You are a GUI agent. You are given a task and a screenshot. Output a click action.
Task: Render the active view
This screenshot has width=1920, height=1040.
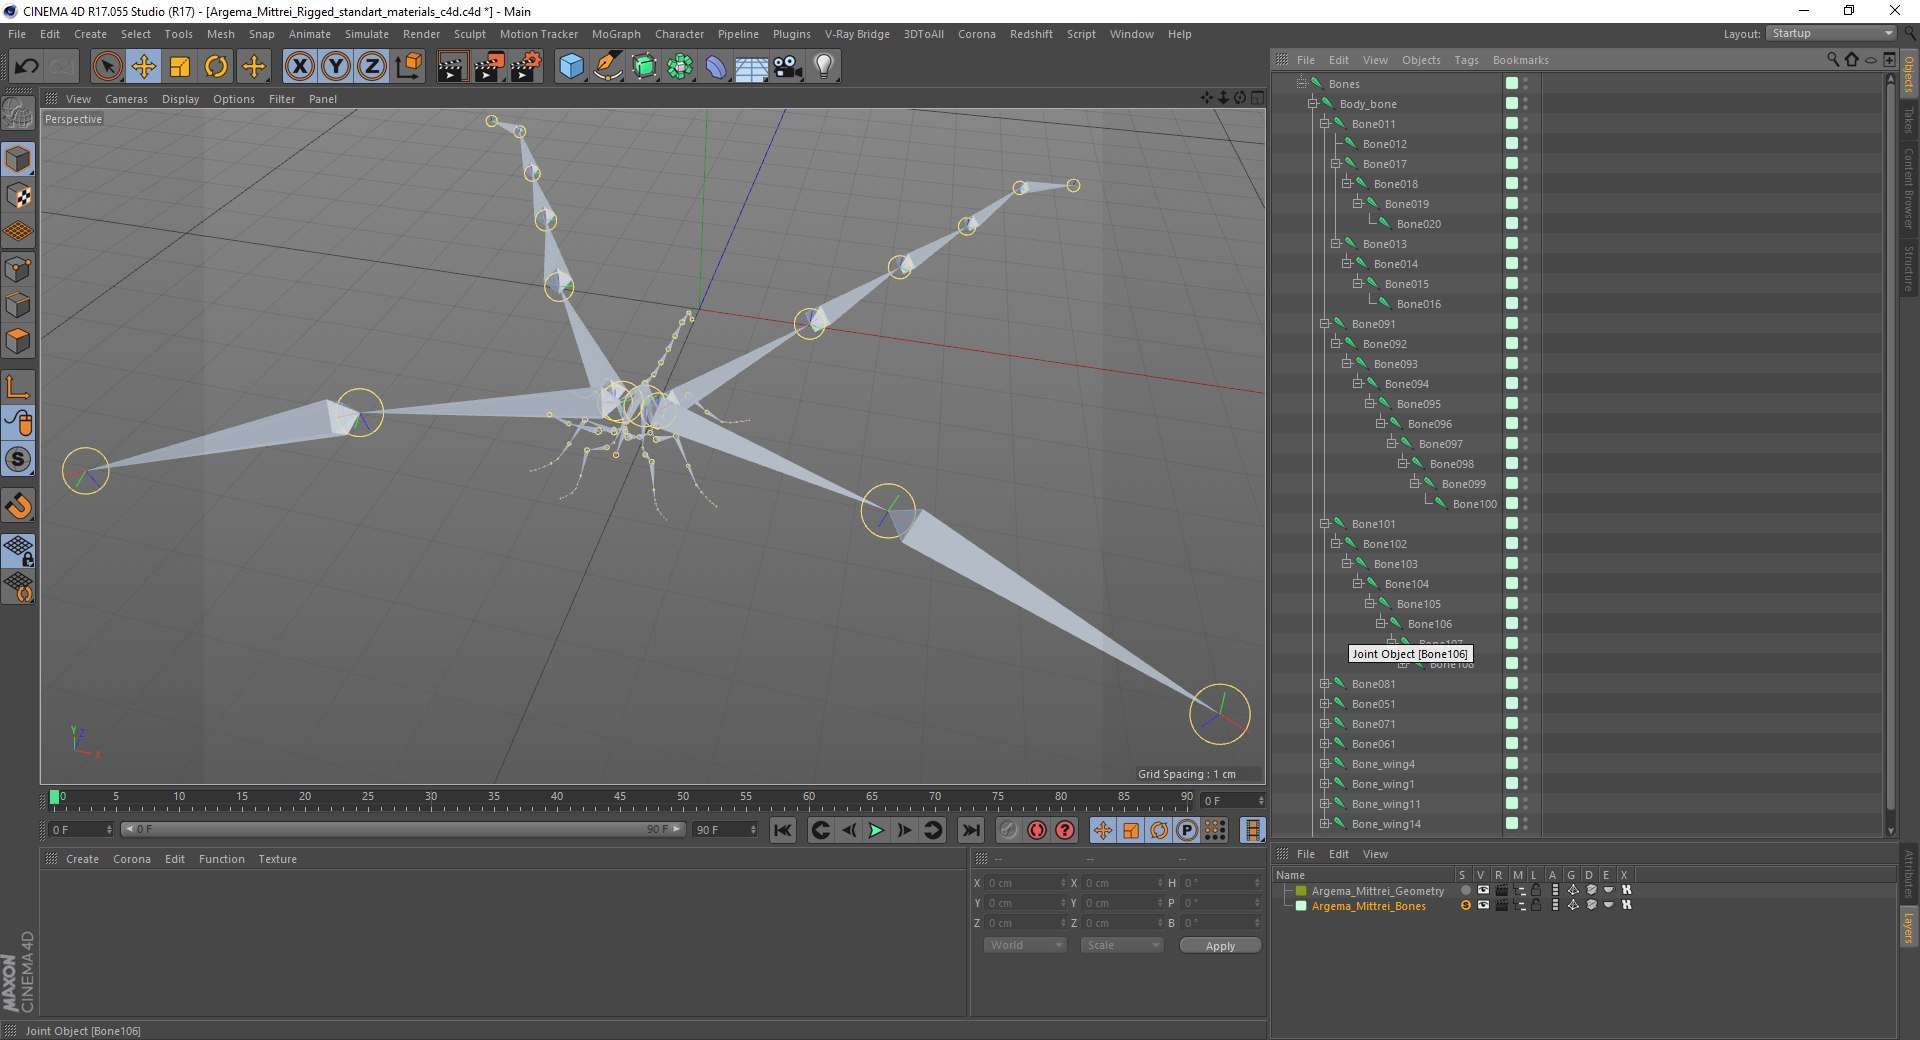452,67
